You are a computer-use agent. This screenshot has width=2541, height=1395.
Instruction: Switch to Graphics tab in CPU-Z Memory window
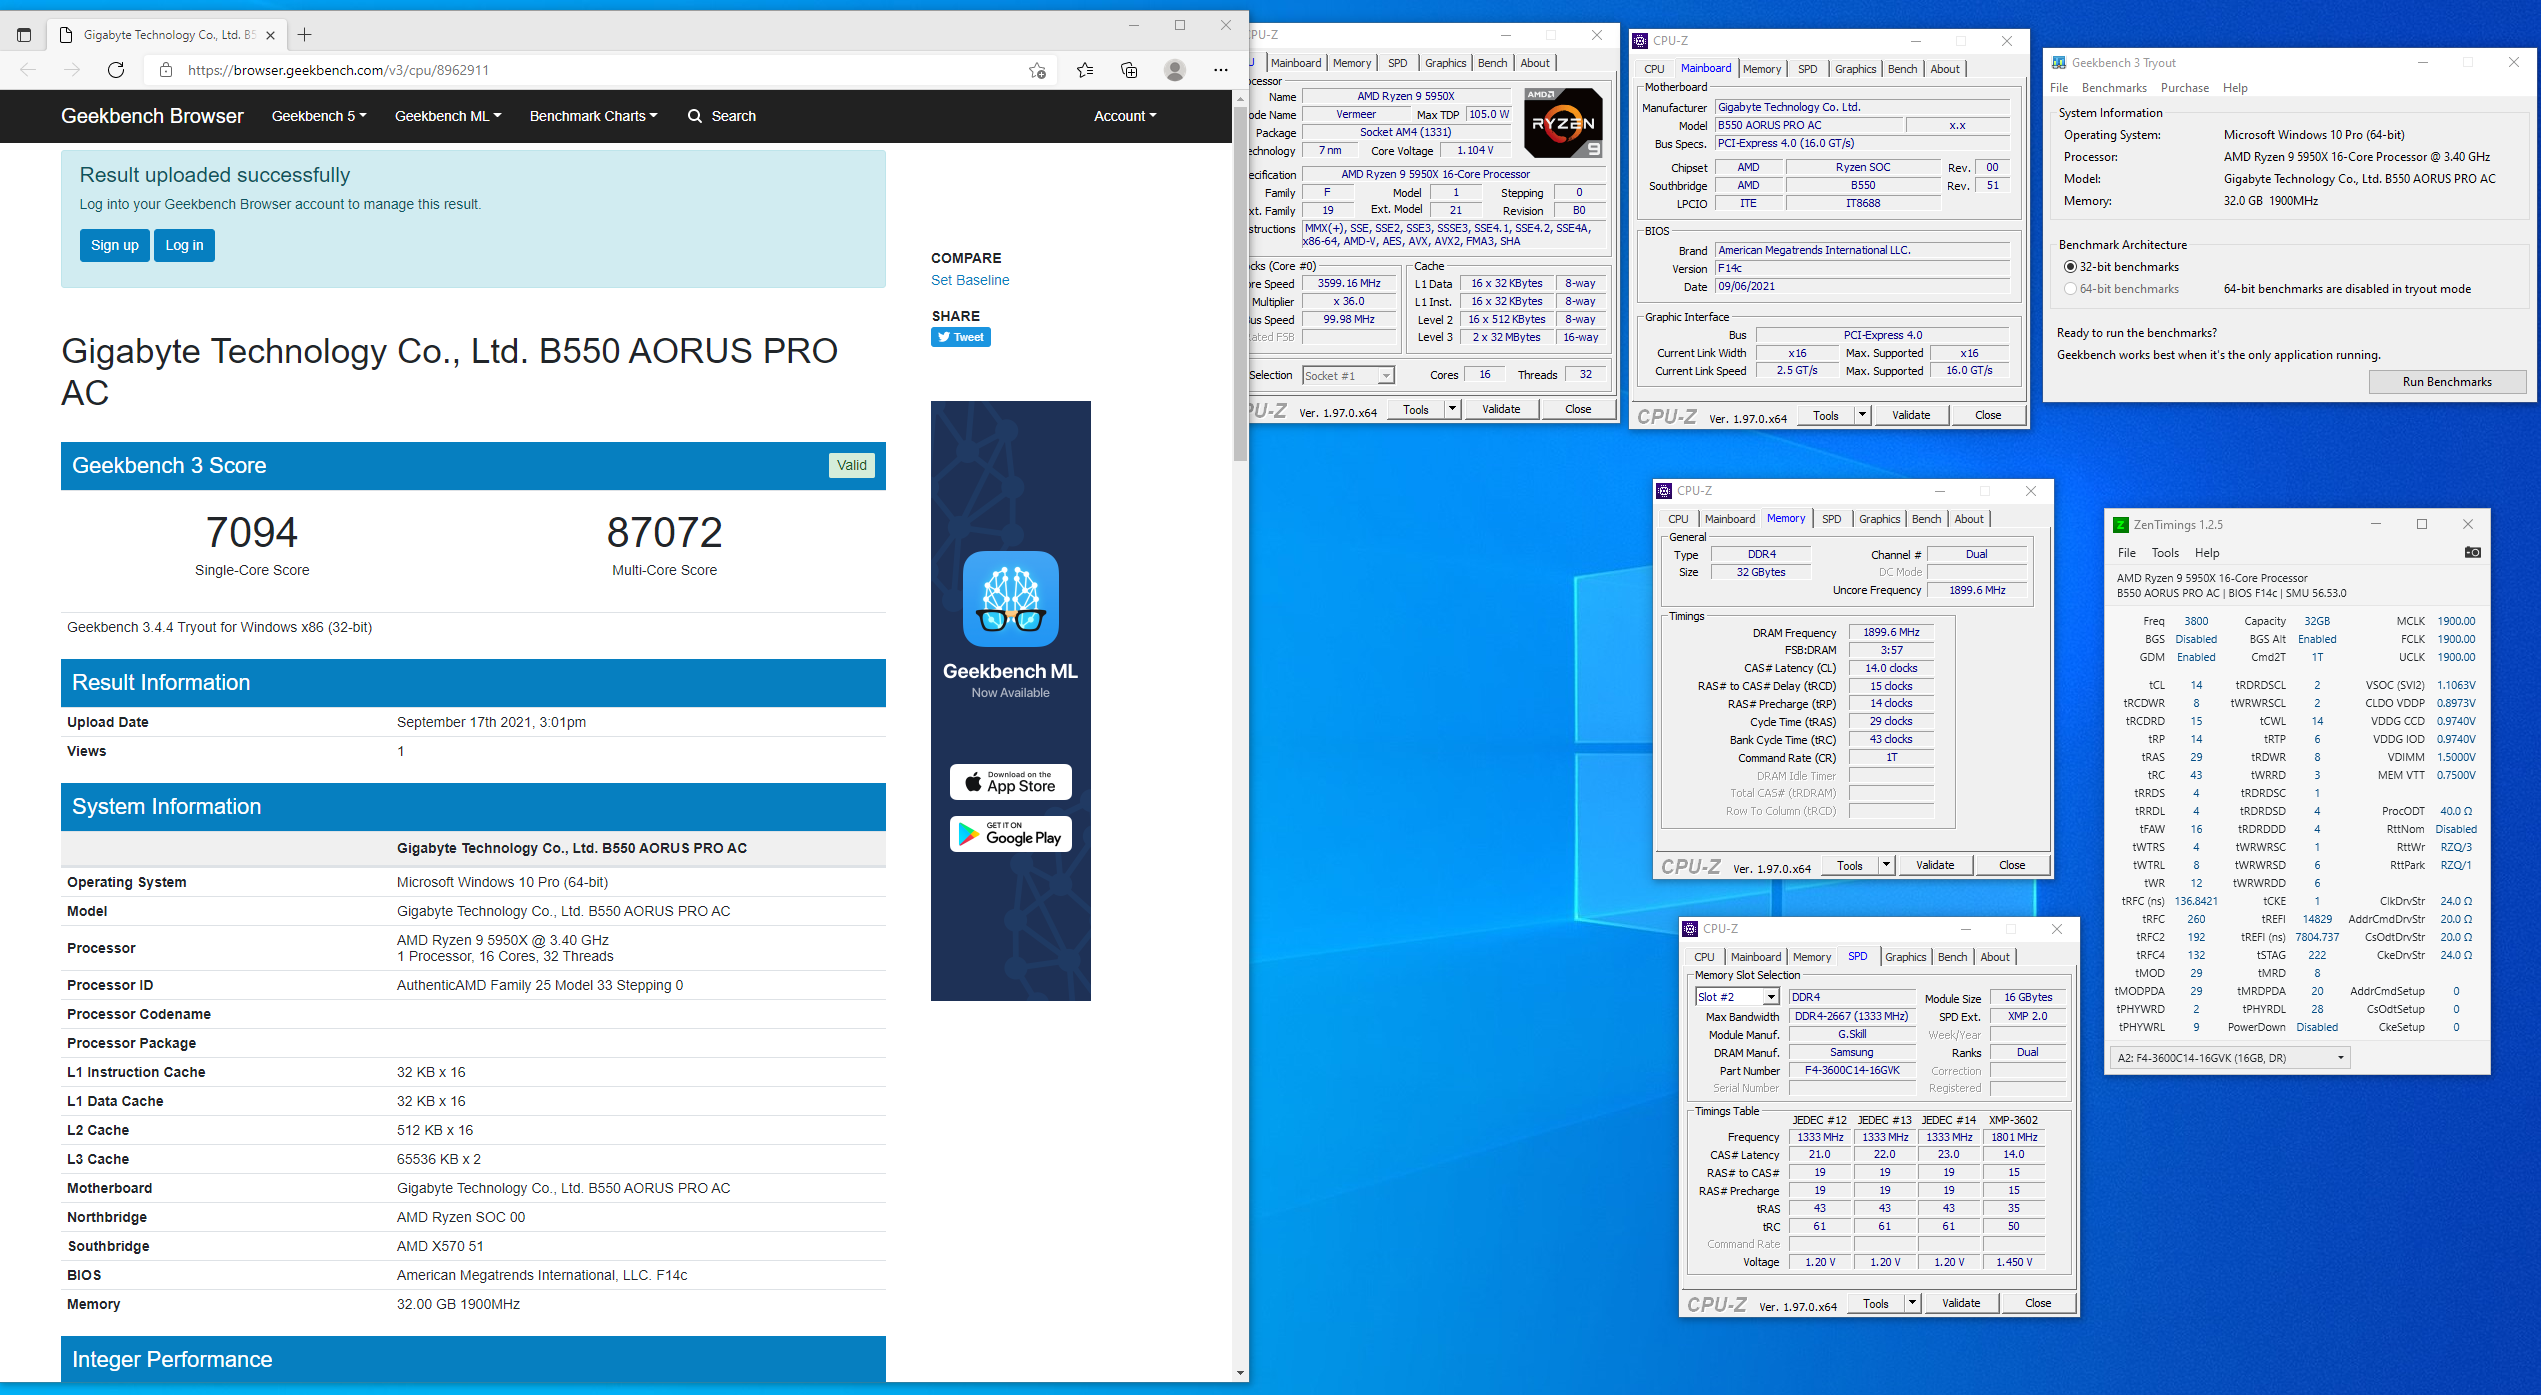[x=1879, y=519]
